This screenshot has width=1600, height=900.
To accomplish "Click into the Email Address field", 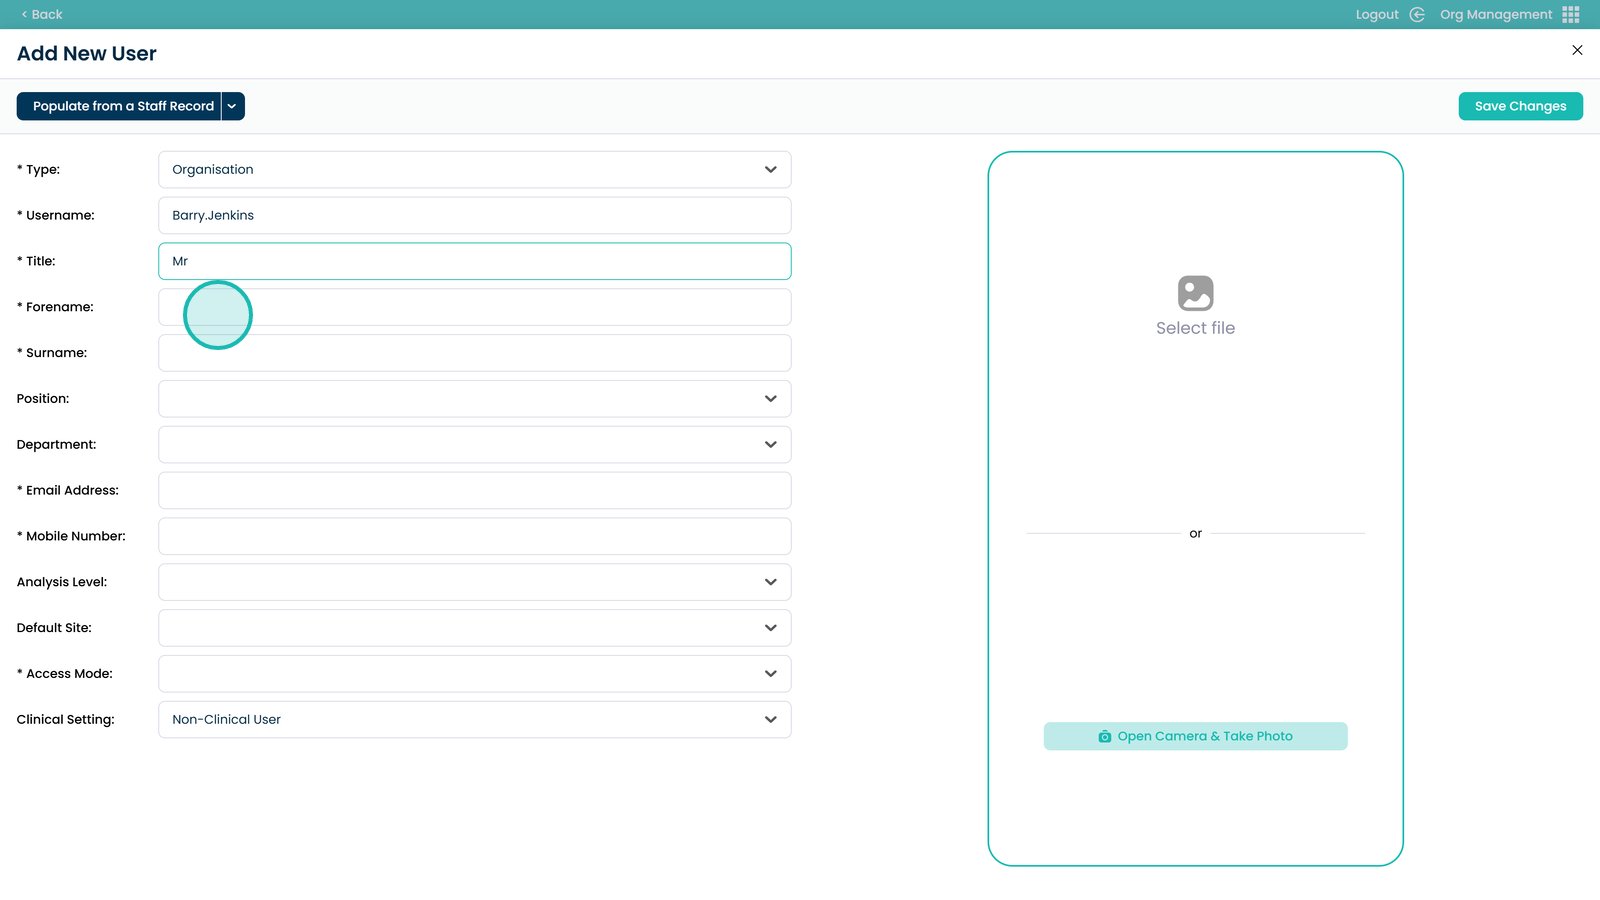I will point(474,491).
